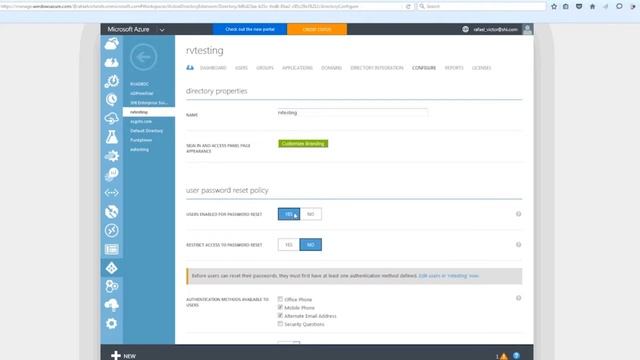Uncheck the Alternate Email Address checkbox
Viewport: 640px width, 360px height.
[280, 316]
